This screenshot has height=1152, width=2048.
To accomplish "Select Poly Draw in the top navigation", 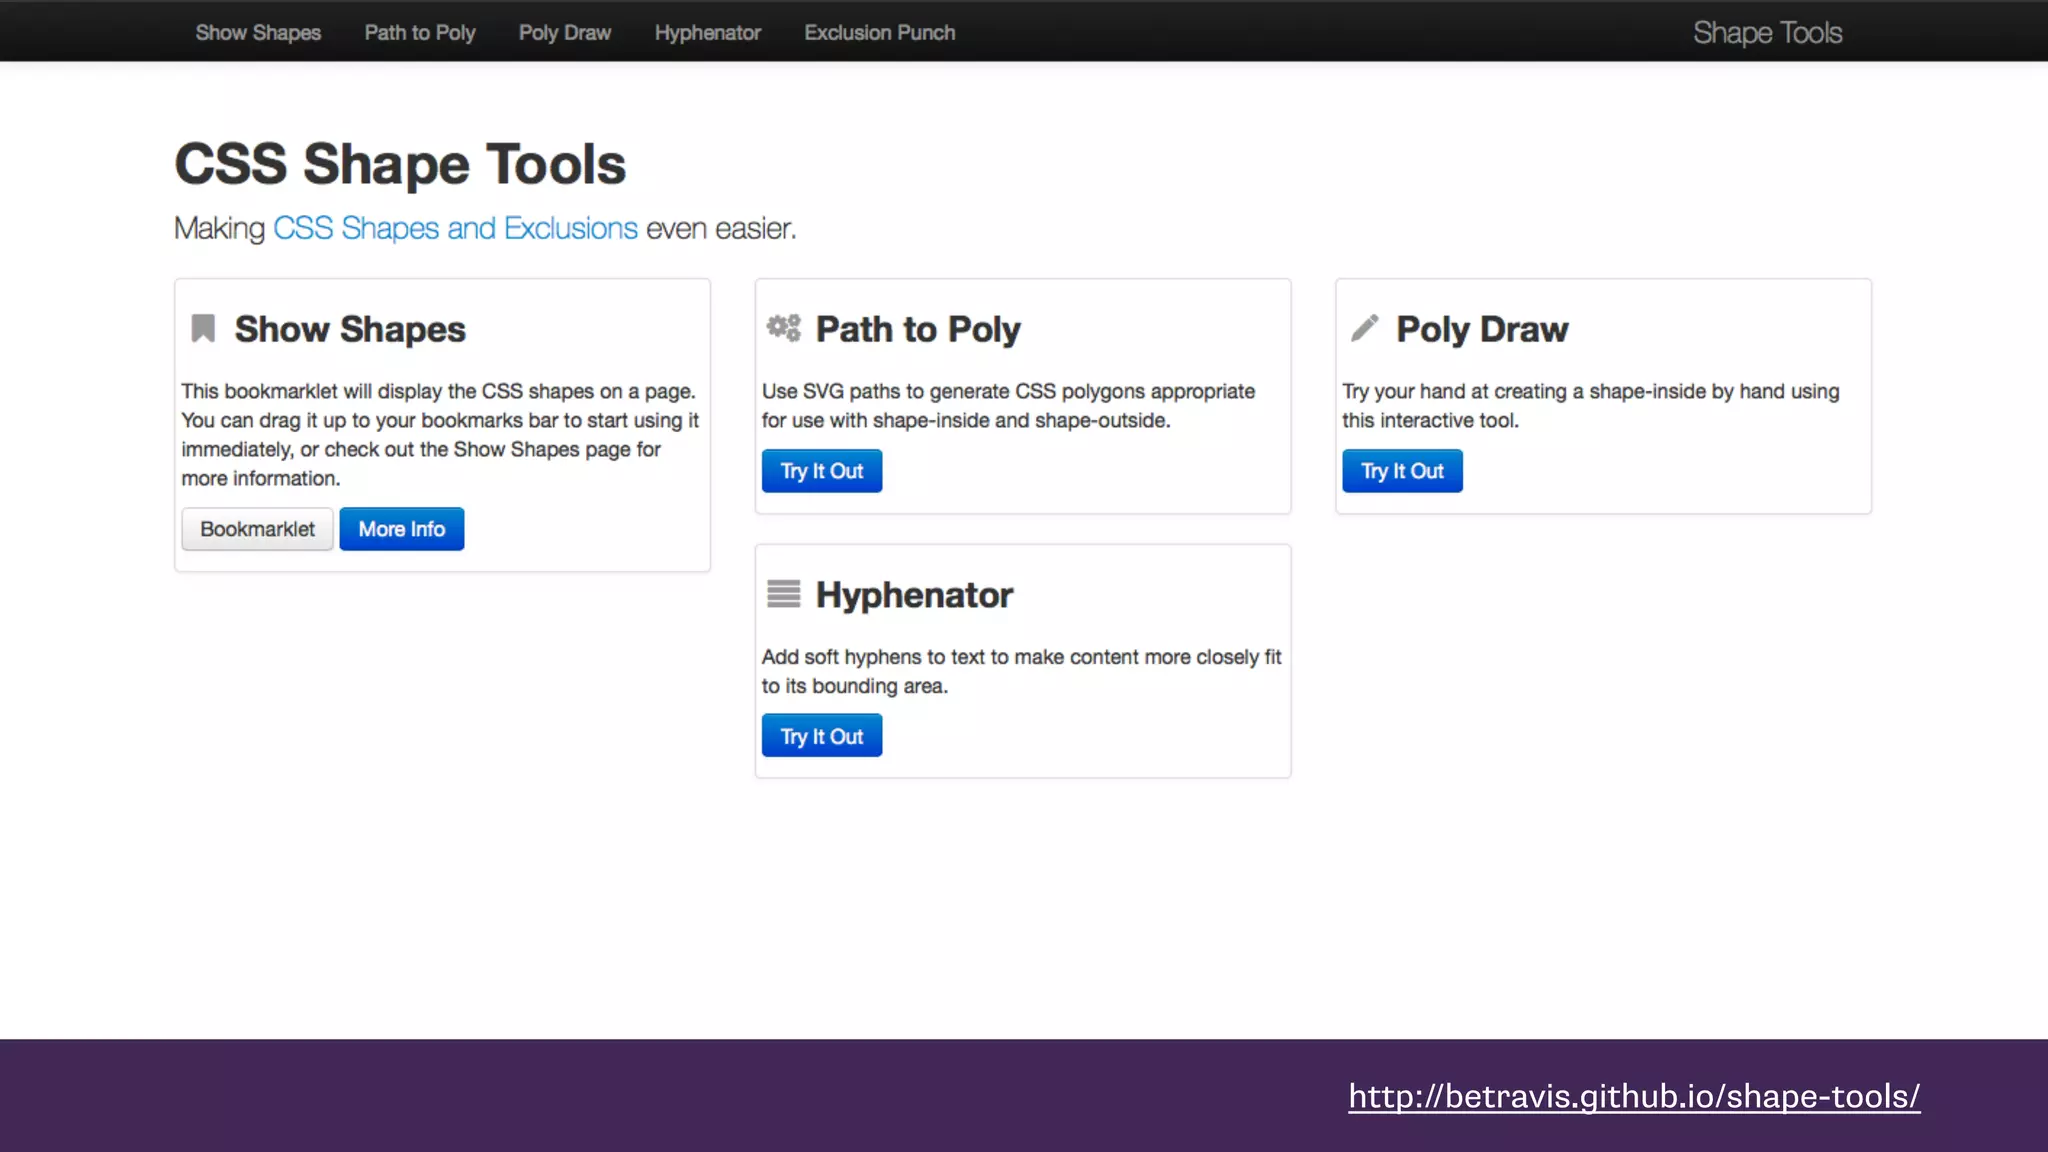I will point(565,32).
